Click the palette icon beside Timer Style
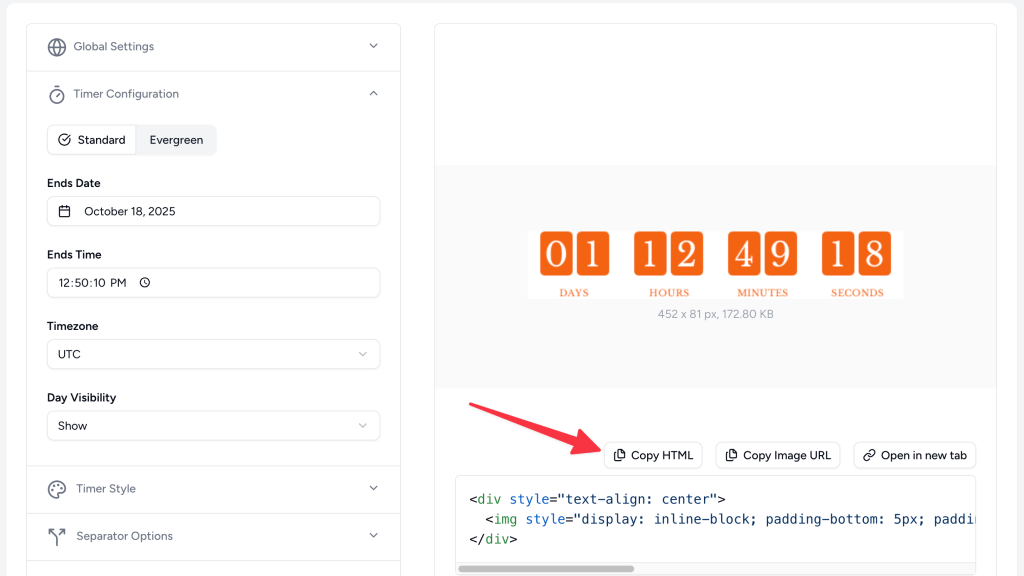The height and width of the screenshot is (576, 1024). pos(57,488)
